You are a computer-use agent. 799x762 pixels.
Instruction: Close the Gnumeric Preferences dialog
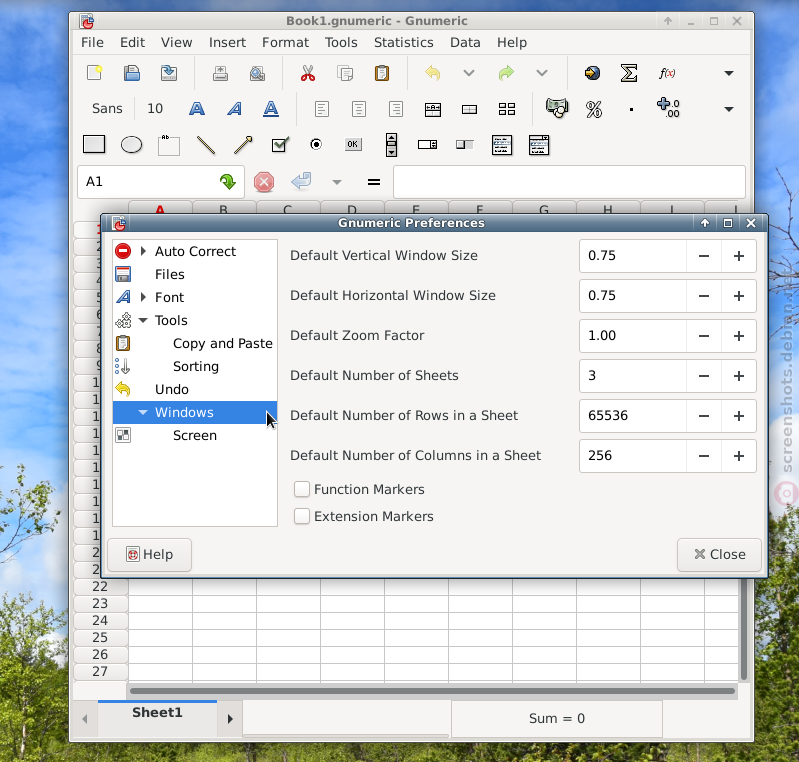[x=719, y=555]
